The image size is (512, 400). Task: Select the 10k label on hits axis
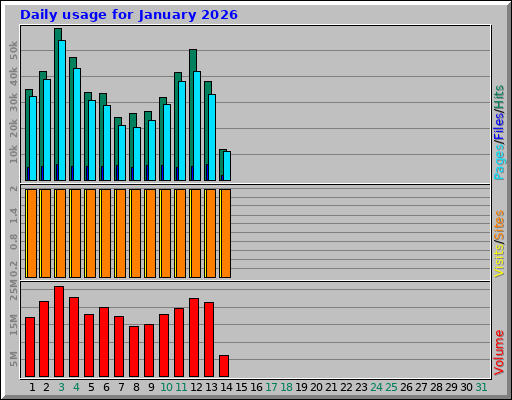[x=13, y=154]
